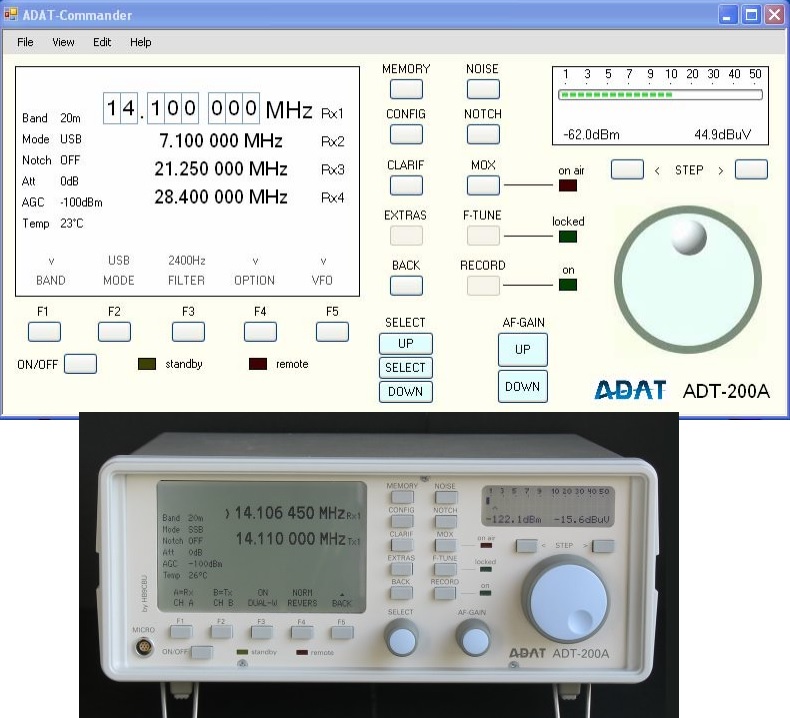This screenshot has width=790, height=718.
Task: Open the Help menu
Action: click(x=141, y=42)
